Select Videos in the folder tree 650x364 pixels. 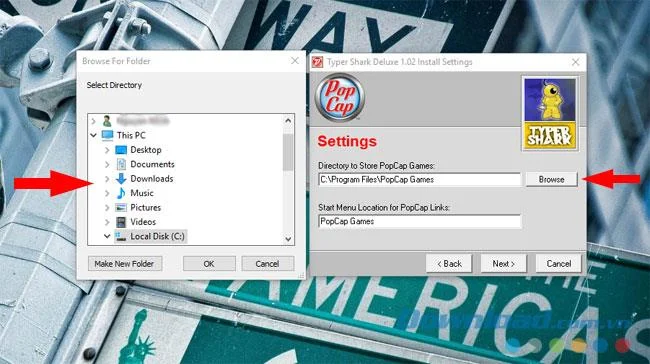[x=143, y=222]
